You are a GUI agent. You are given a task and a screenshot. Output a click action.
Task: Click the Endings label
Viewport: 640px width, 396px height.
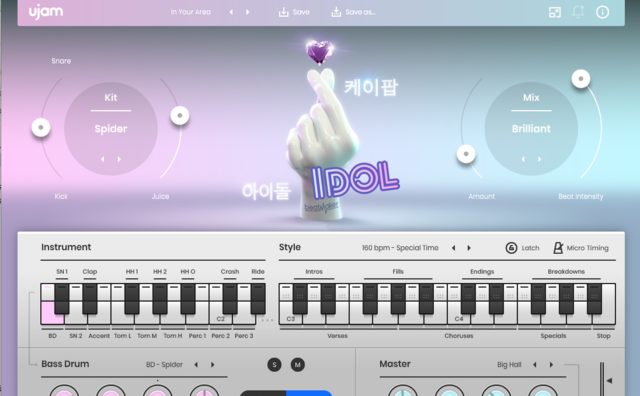(482, 271)
